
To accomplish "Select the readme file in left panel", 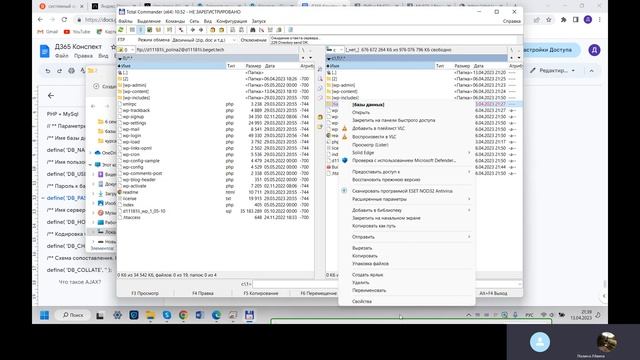I will click(130, 192).
